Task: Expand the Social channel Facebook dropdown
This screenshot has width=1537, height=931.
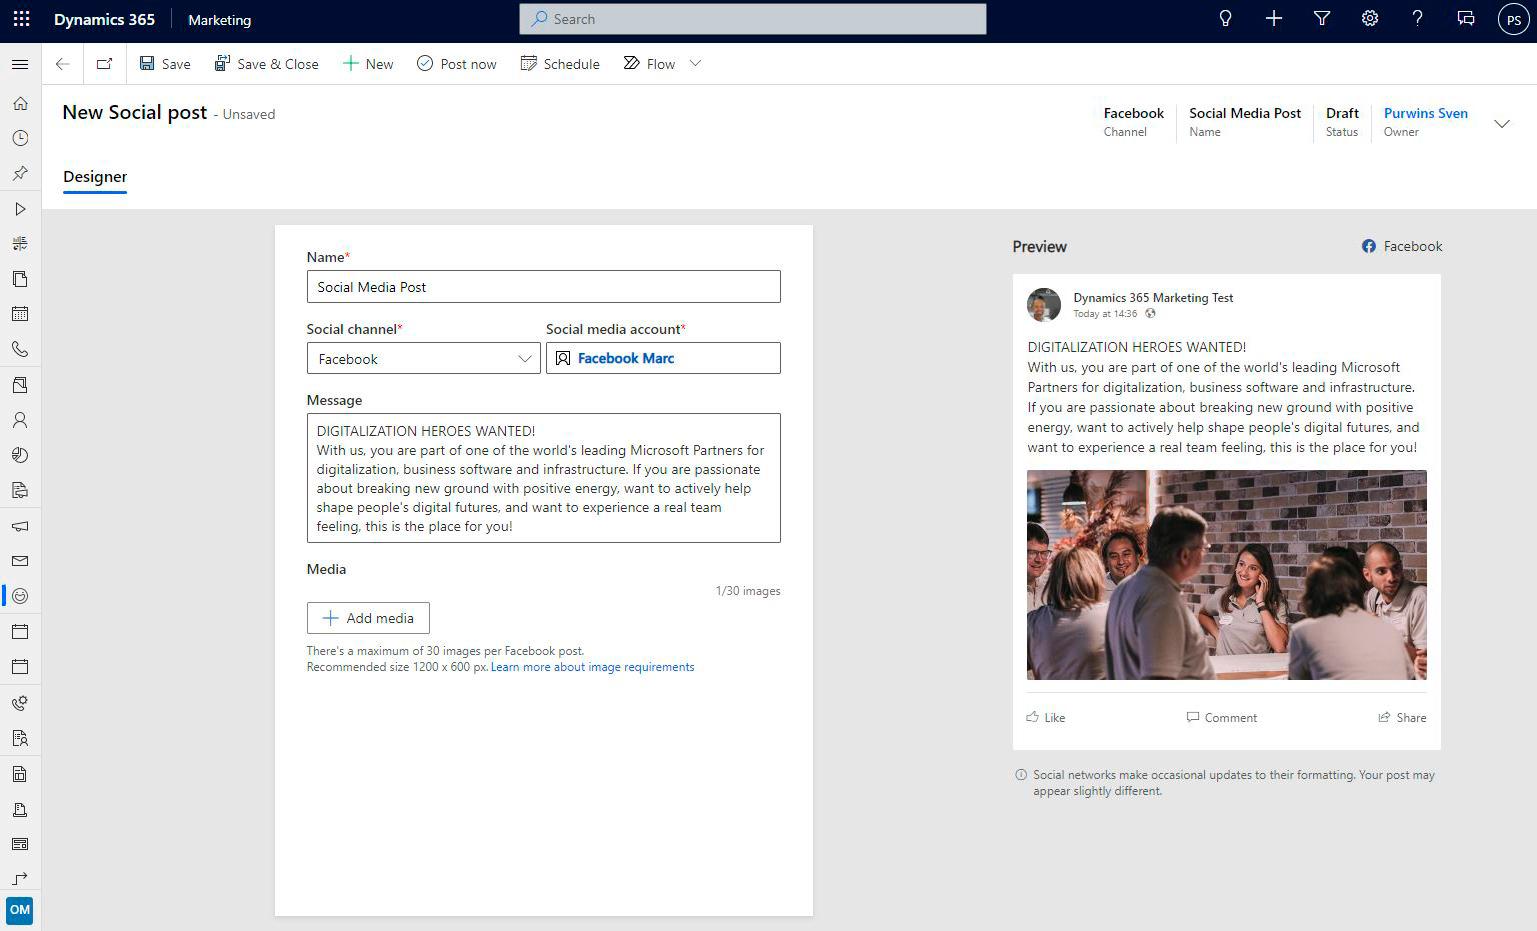Action: [423, 358]
